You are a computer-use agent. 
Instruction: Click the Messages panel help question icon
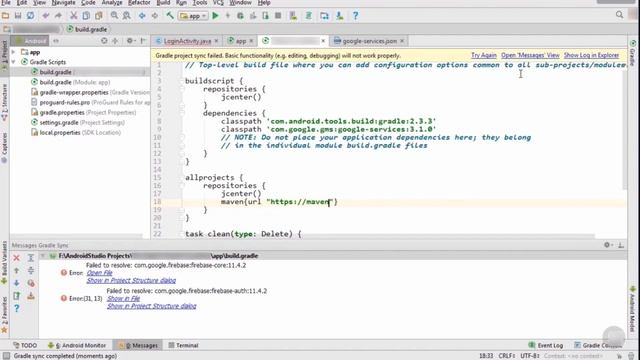[16, 309]
